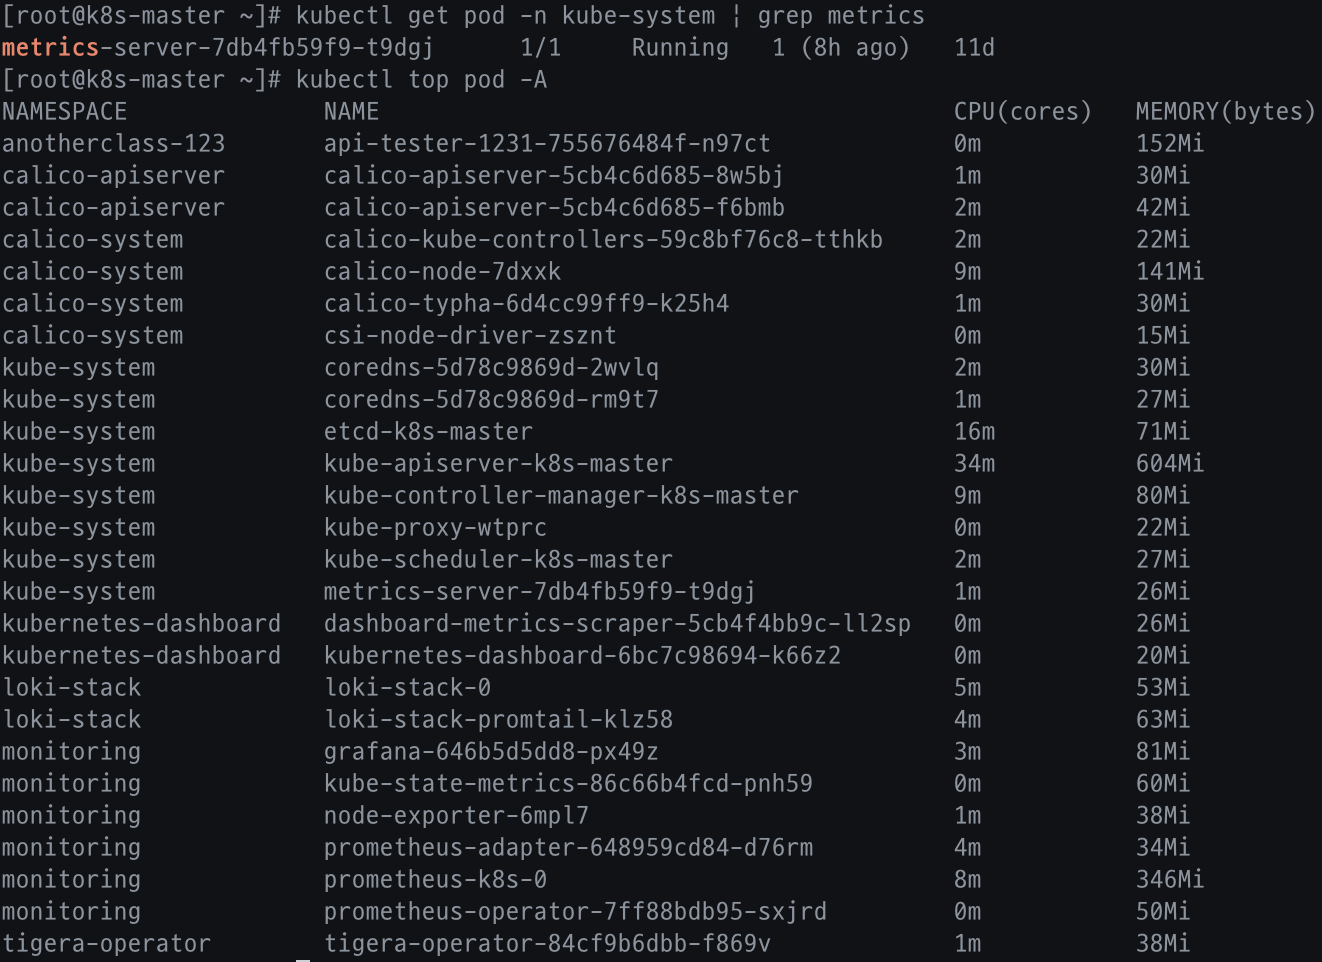Click the NAMESPACE column header
Viewport: 1322px width, 962px height.
point(64,111)
